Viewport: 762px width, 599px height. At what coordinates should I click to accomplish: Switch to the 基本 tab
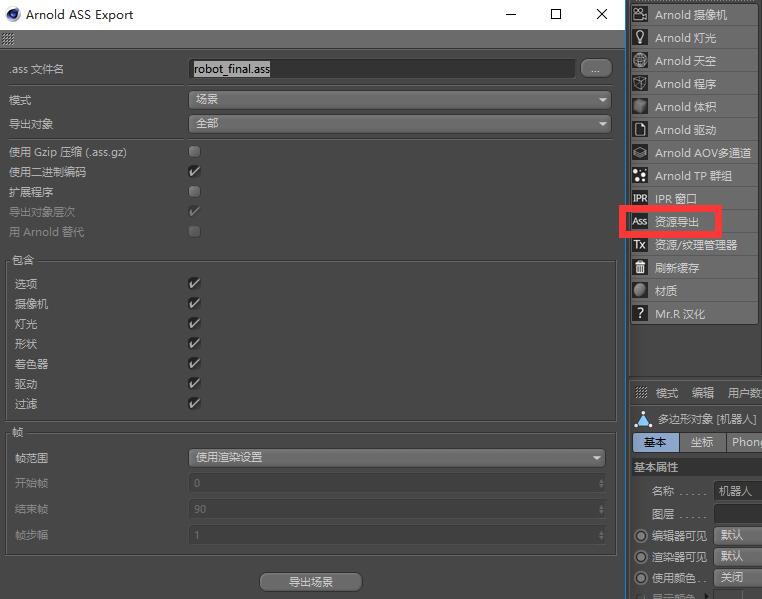(656, 443)
